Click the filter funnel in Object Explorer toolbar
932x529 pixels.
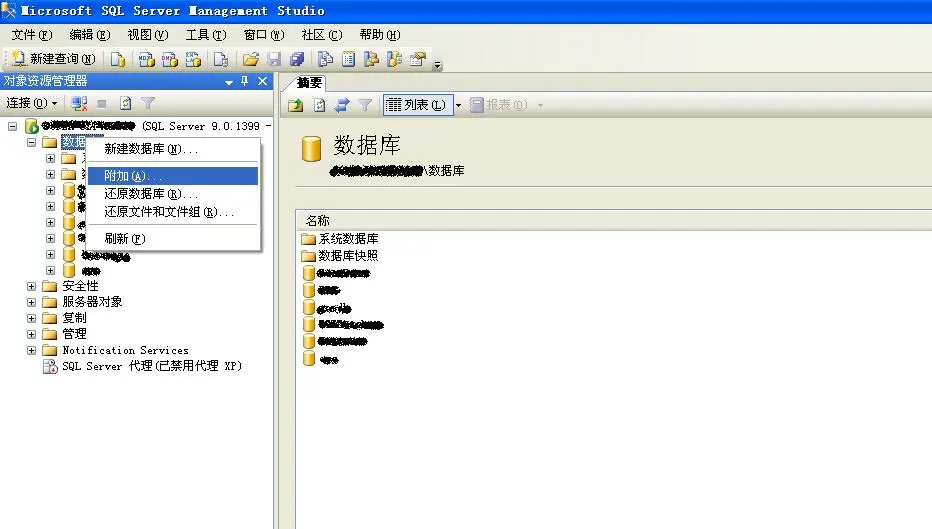point(148,103)
